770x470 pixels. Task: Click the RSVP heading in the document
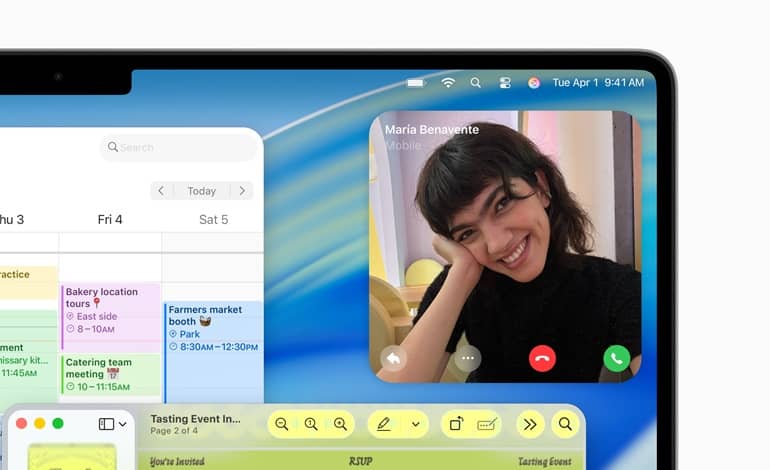click(360, 461)
